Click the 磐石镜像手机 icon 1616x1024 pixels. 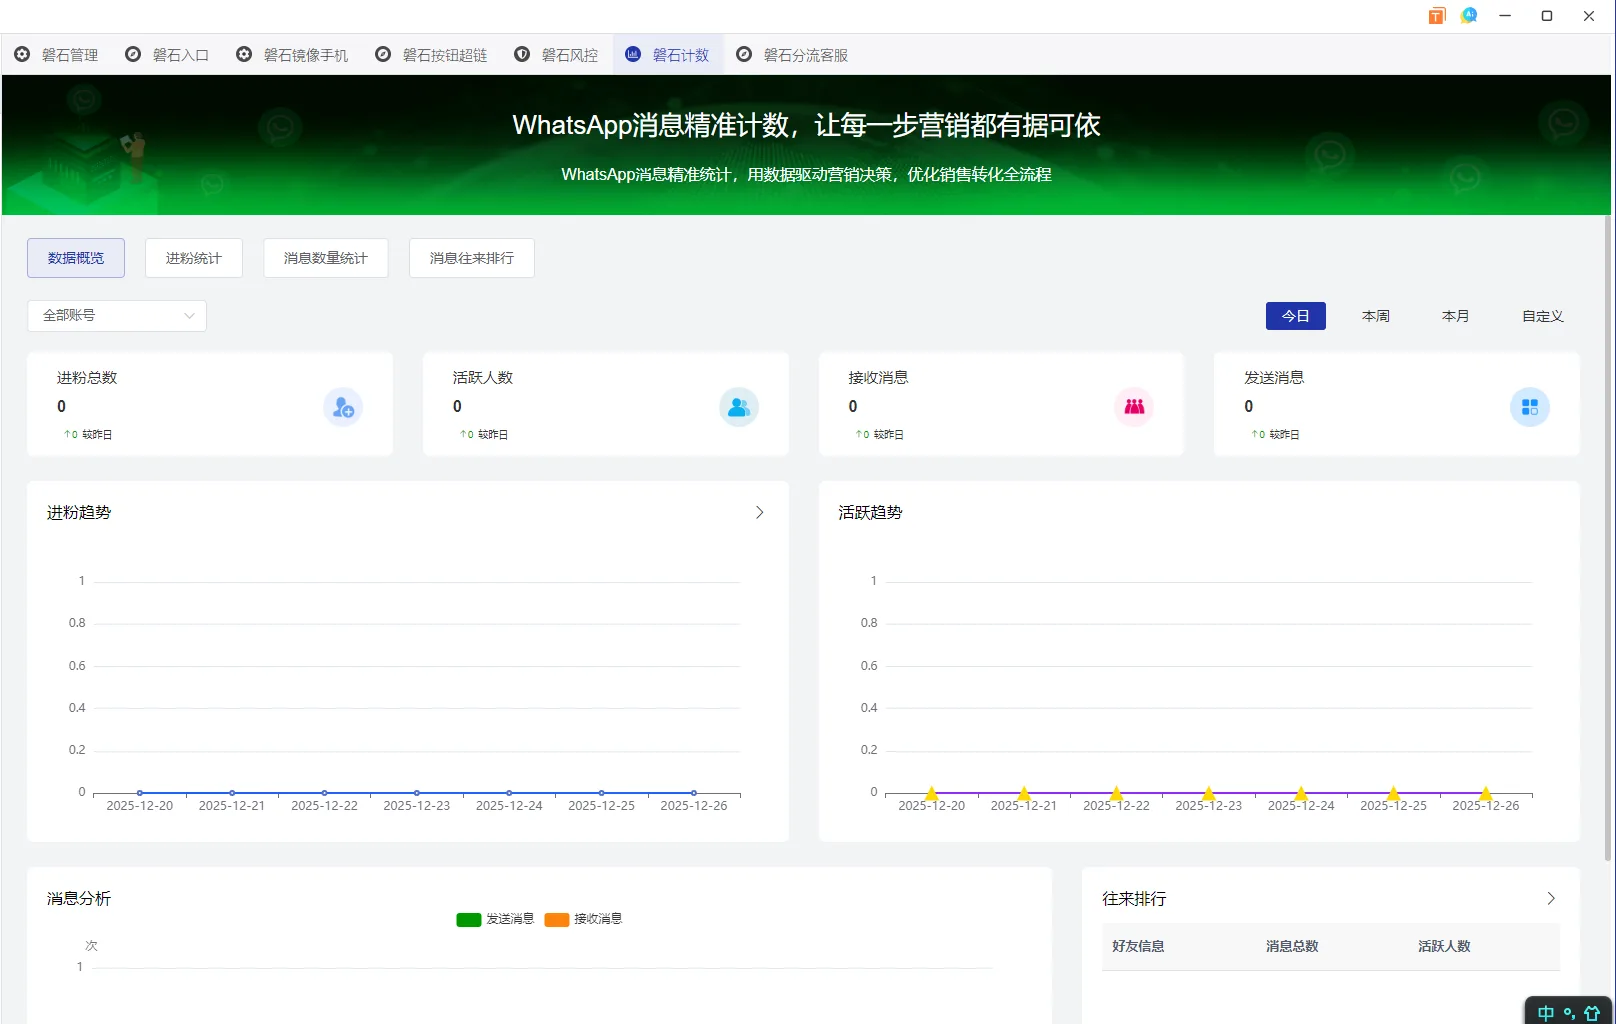tap(243, 54)
